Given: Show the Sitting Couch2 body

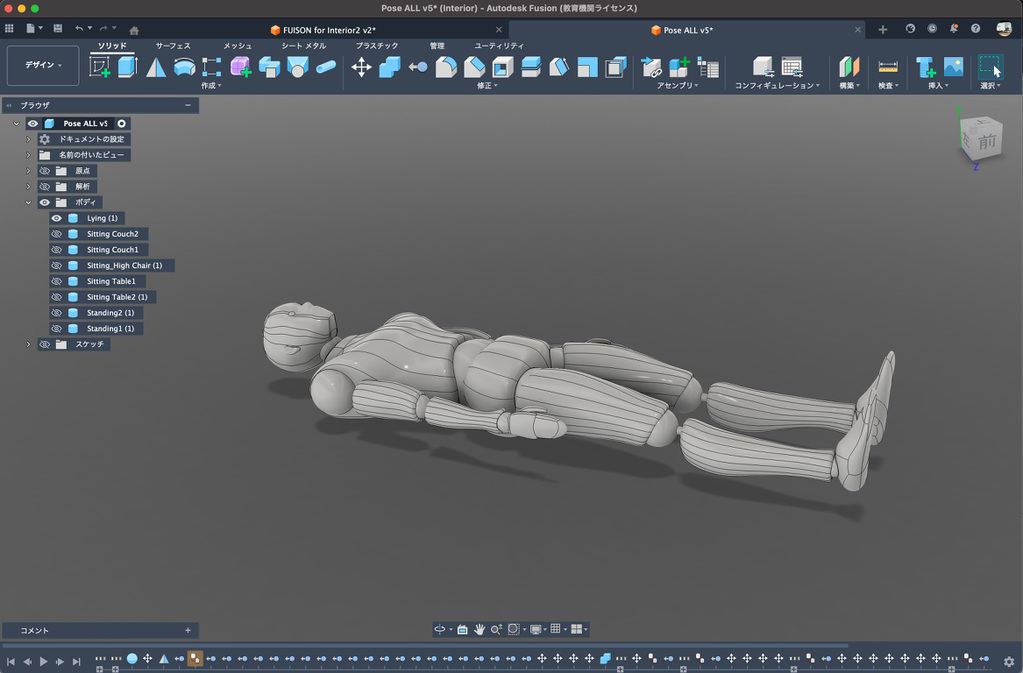Looking at the screenshot, I should pyautogui.click(x=57, y=234).
